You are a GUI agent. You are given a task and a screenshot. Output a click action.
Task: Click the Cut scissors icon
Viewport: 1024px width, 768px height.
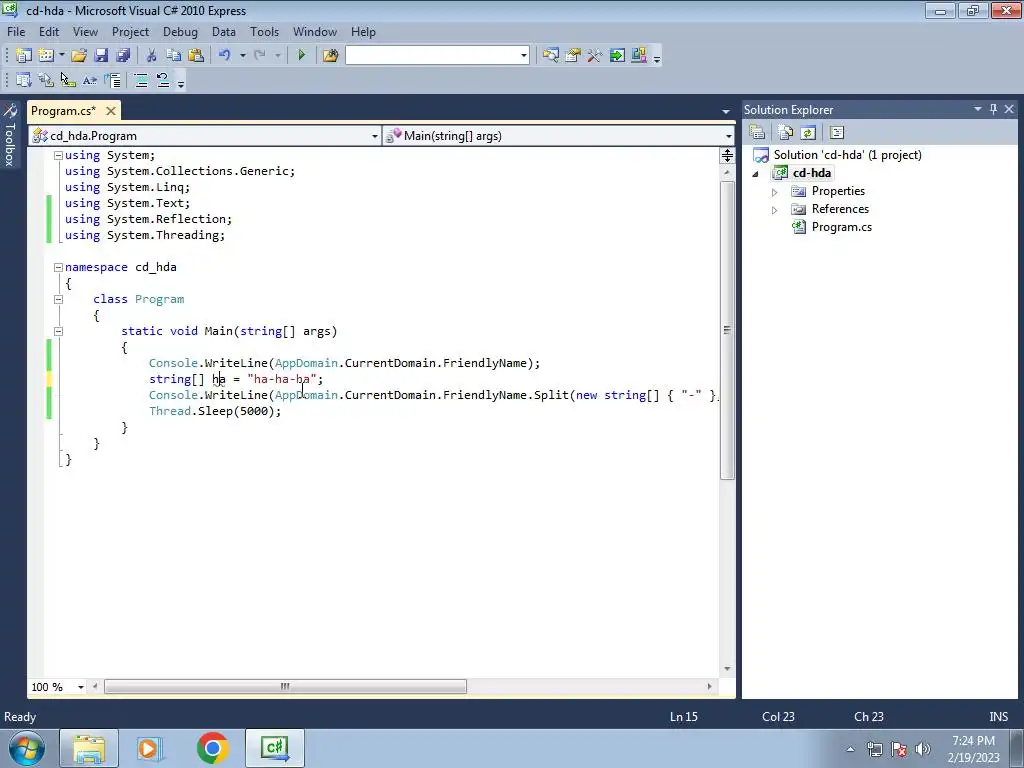(152, 56)
